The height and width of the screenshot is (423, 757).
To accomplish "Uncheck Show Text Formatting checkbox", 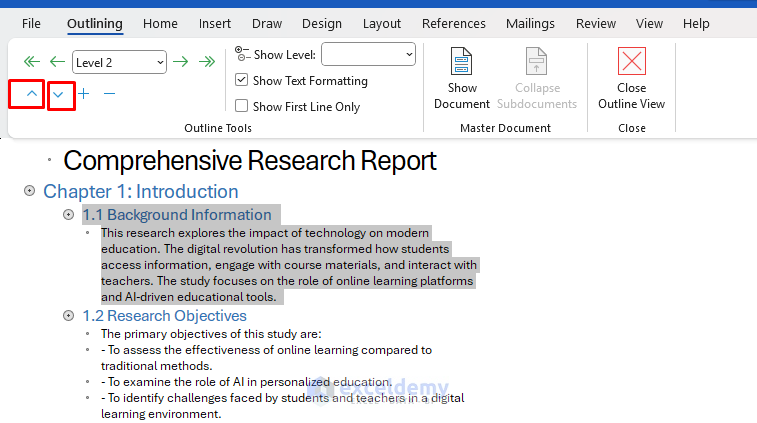I will click(x=241, y=81).
